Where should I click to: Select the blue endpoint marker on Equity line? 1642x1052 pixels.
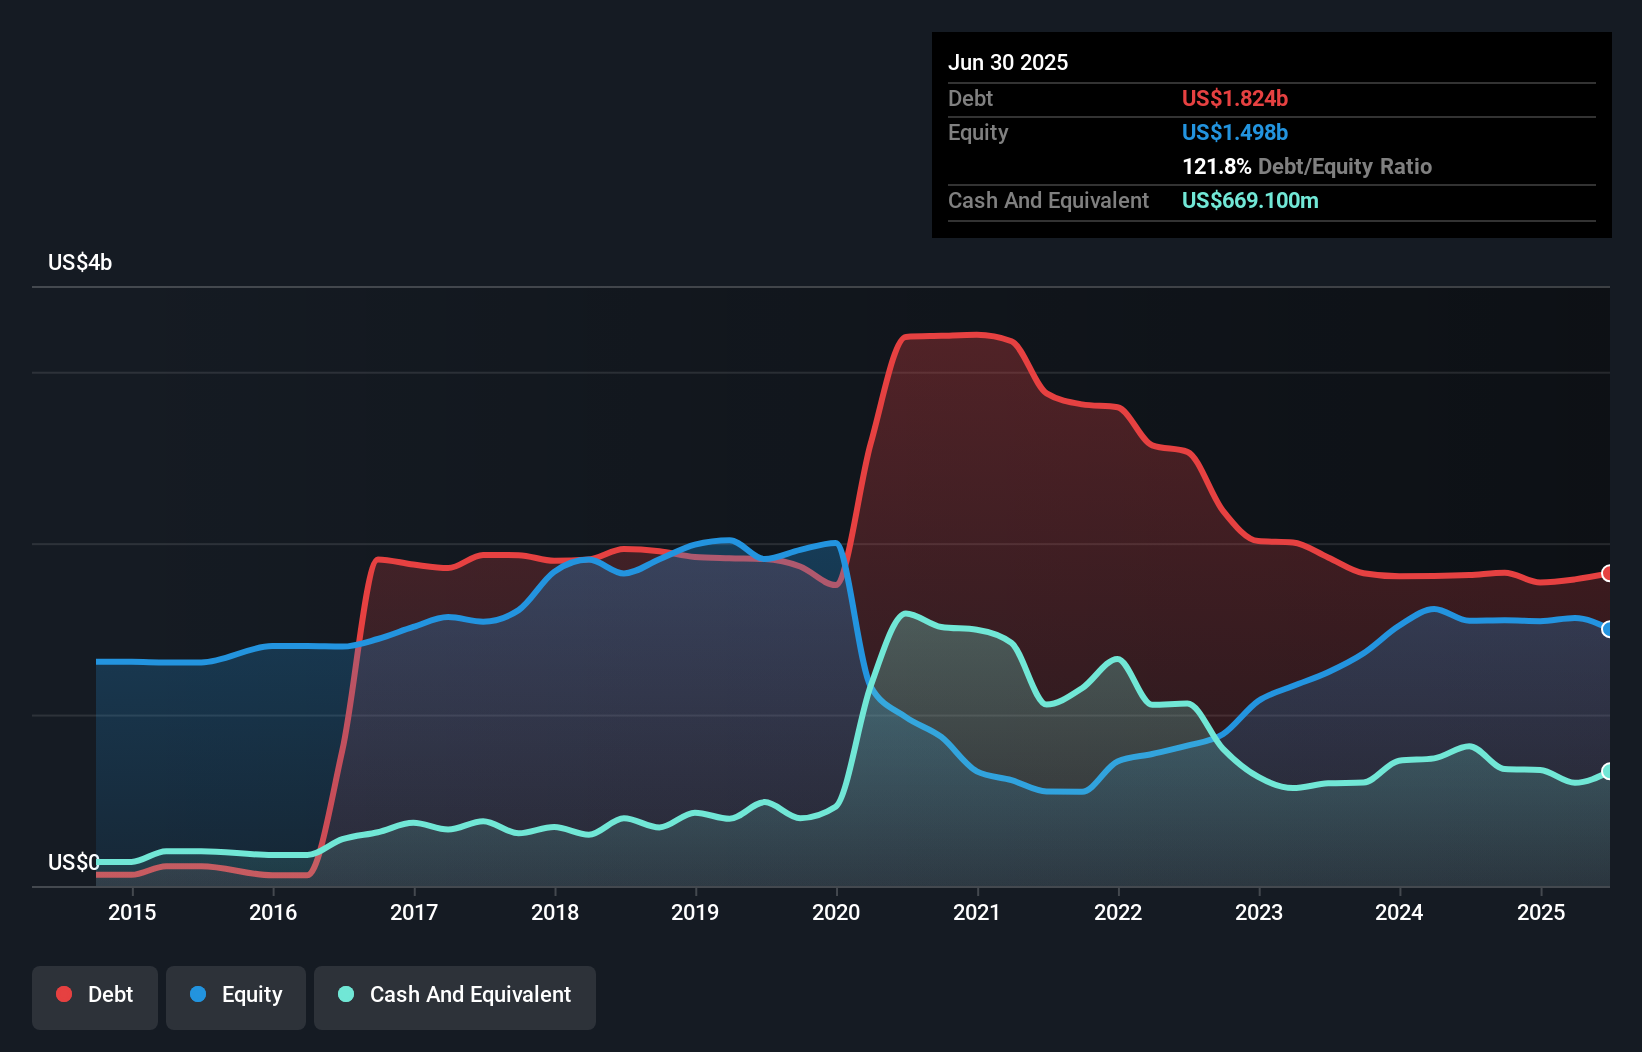(x=1605, y=629)
